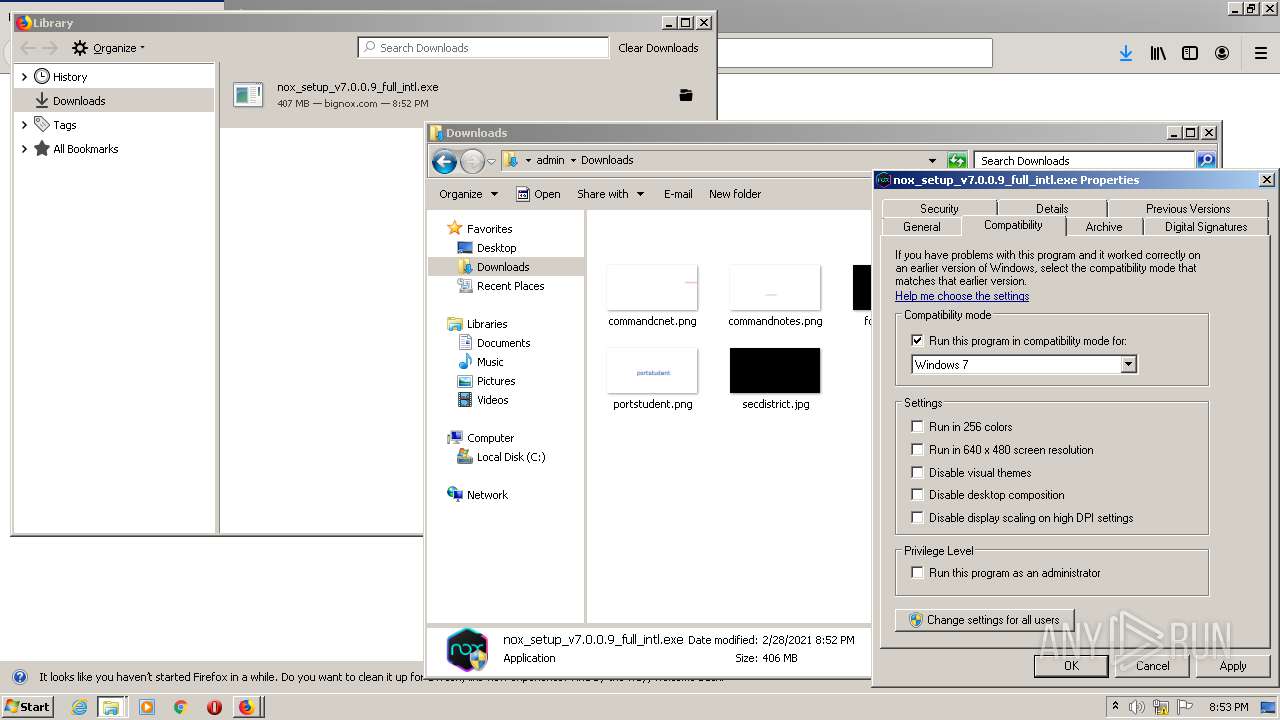The image size is (1280, 720).
Task: Open media player from the taskbar
Action: click(x=147, y=707)
